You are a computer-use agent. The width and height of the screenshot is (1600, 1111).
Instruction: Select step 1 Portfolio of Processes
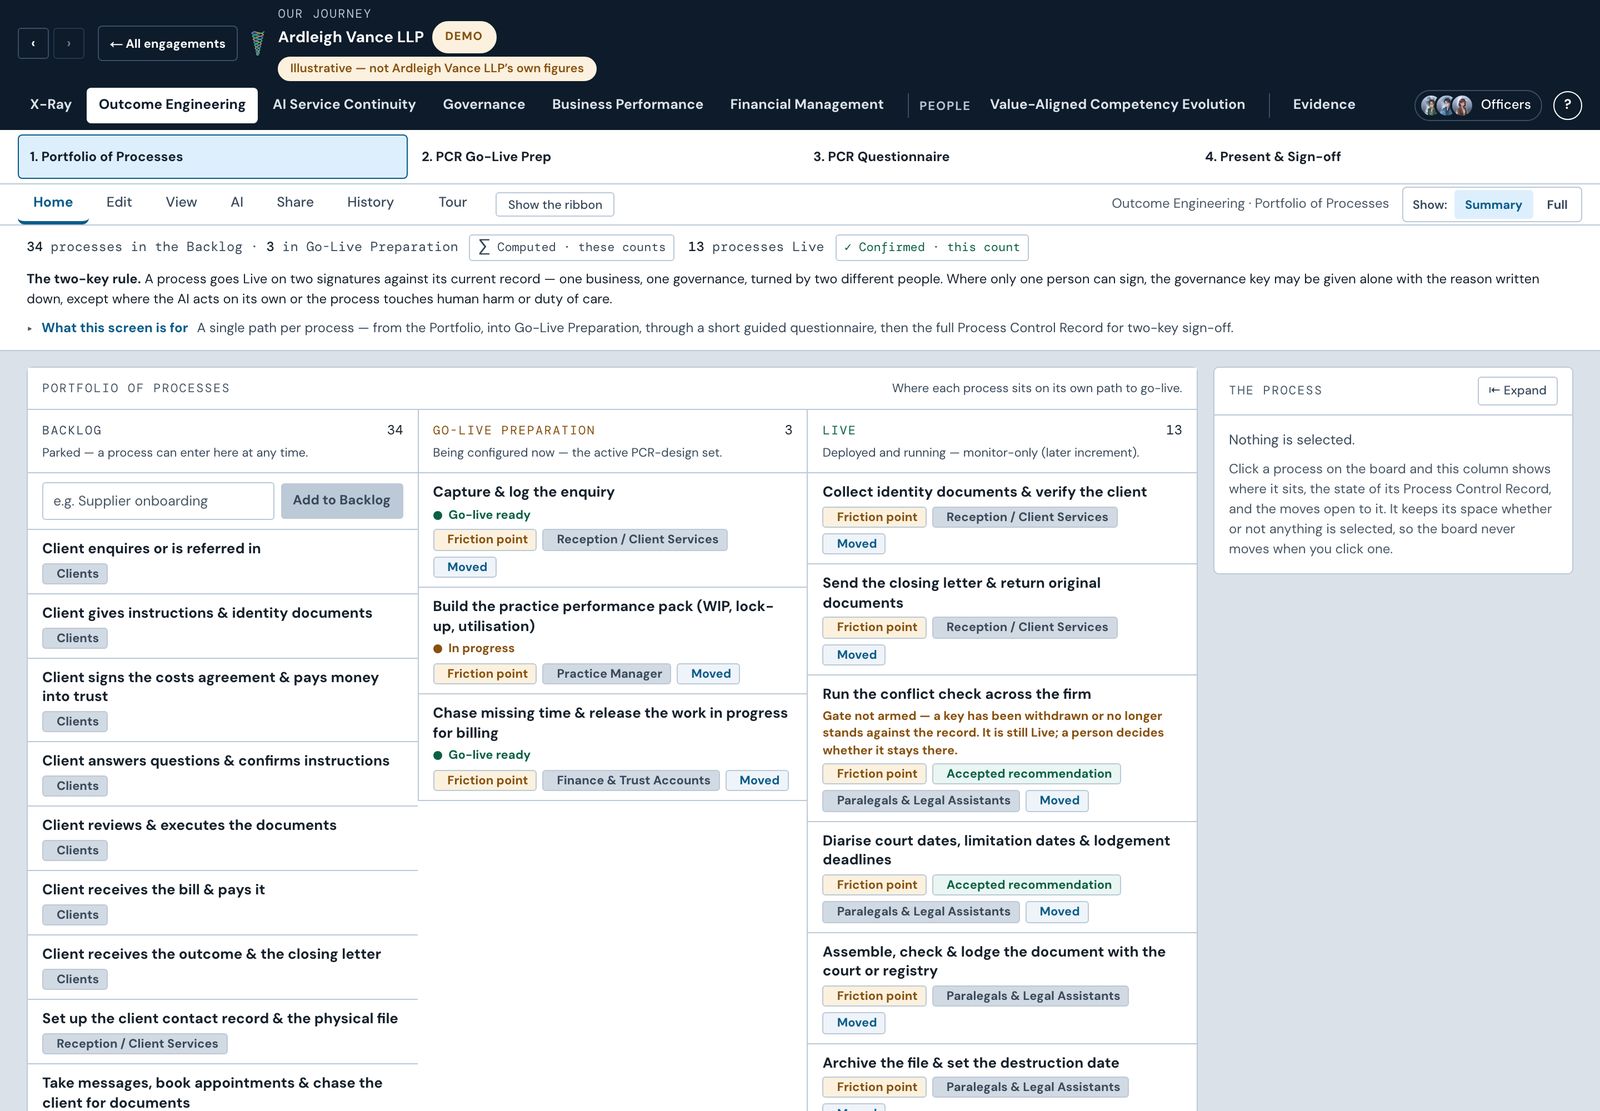pyautogui.click(x=213, y=157)
